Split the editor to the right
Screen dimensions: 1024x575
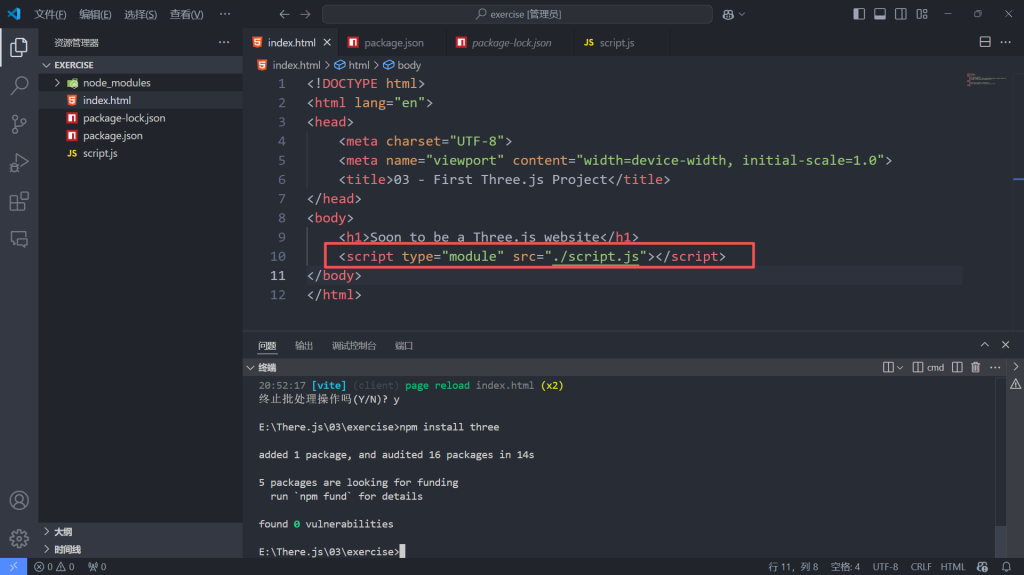click(985, 42)
